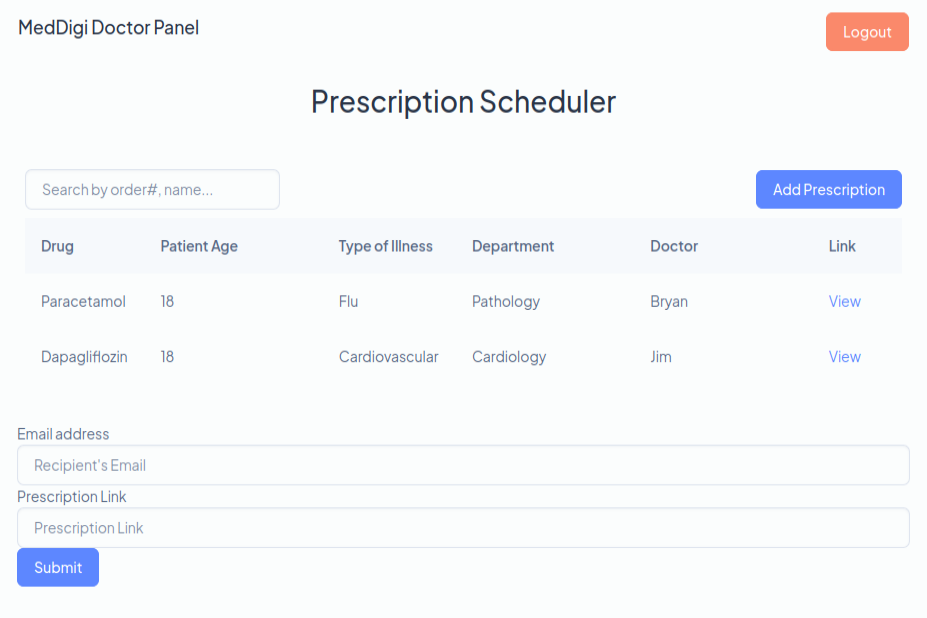Click the Link column header
Viewport: 927px width, 618px height.
coord(842,246)
